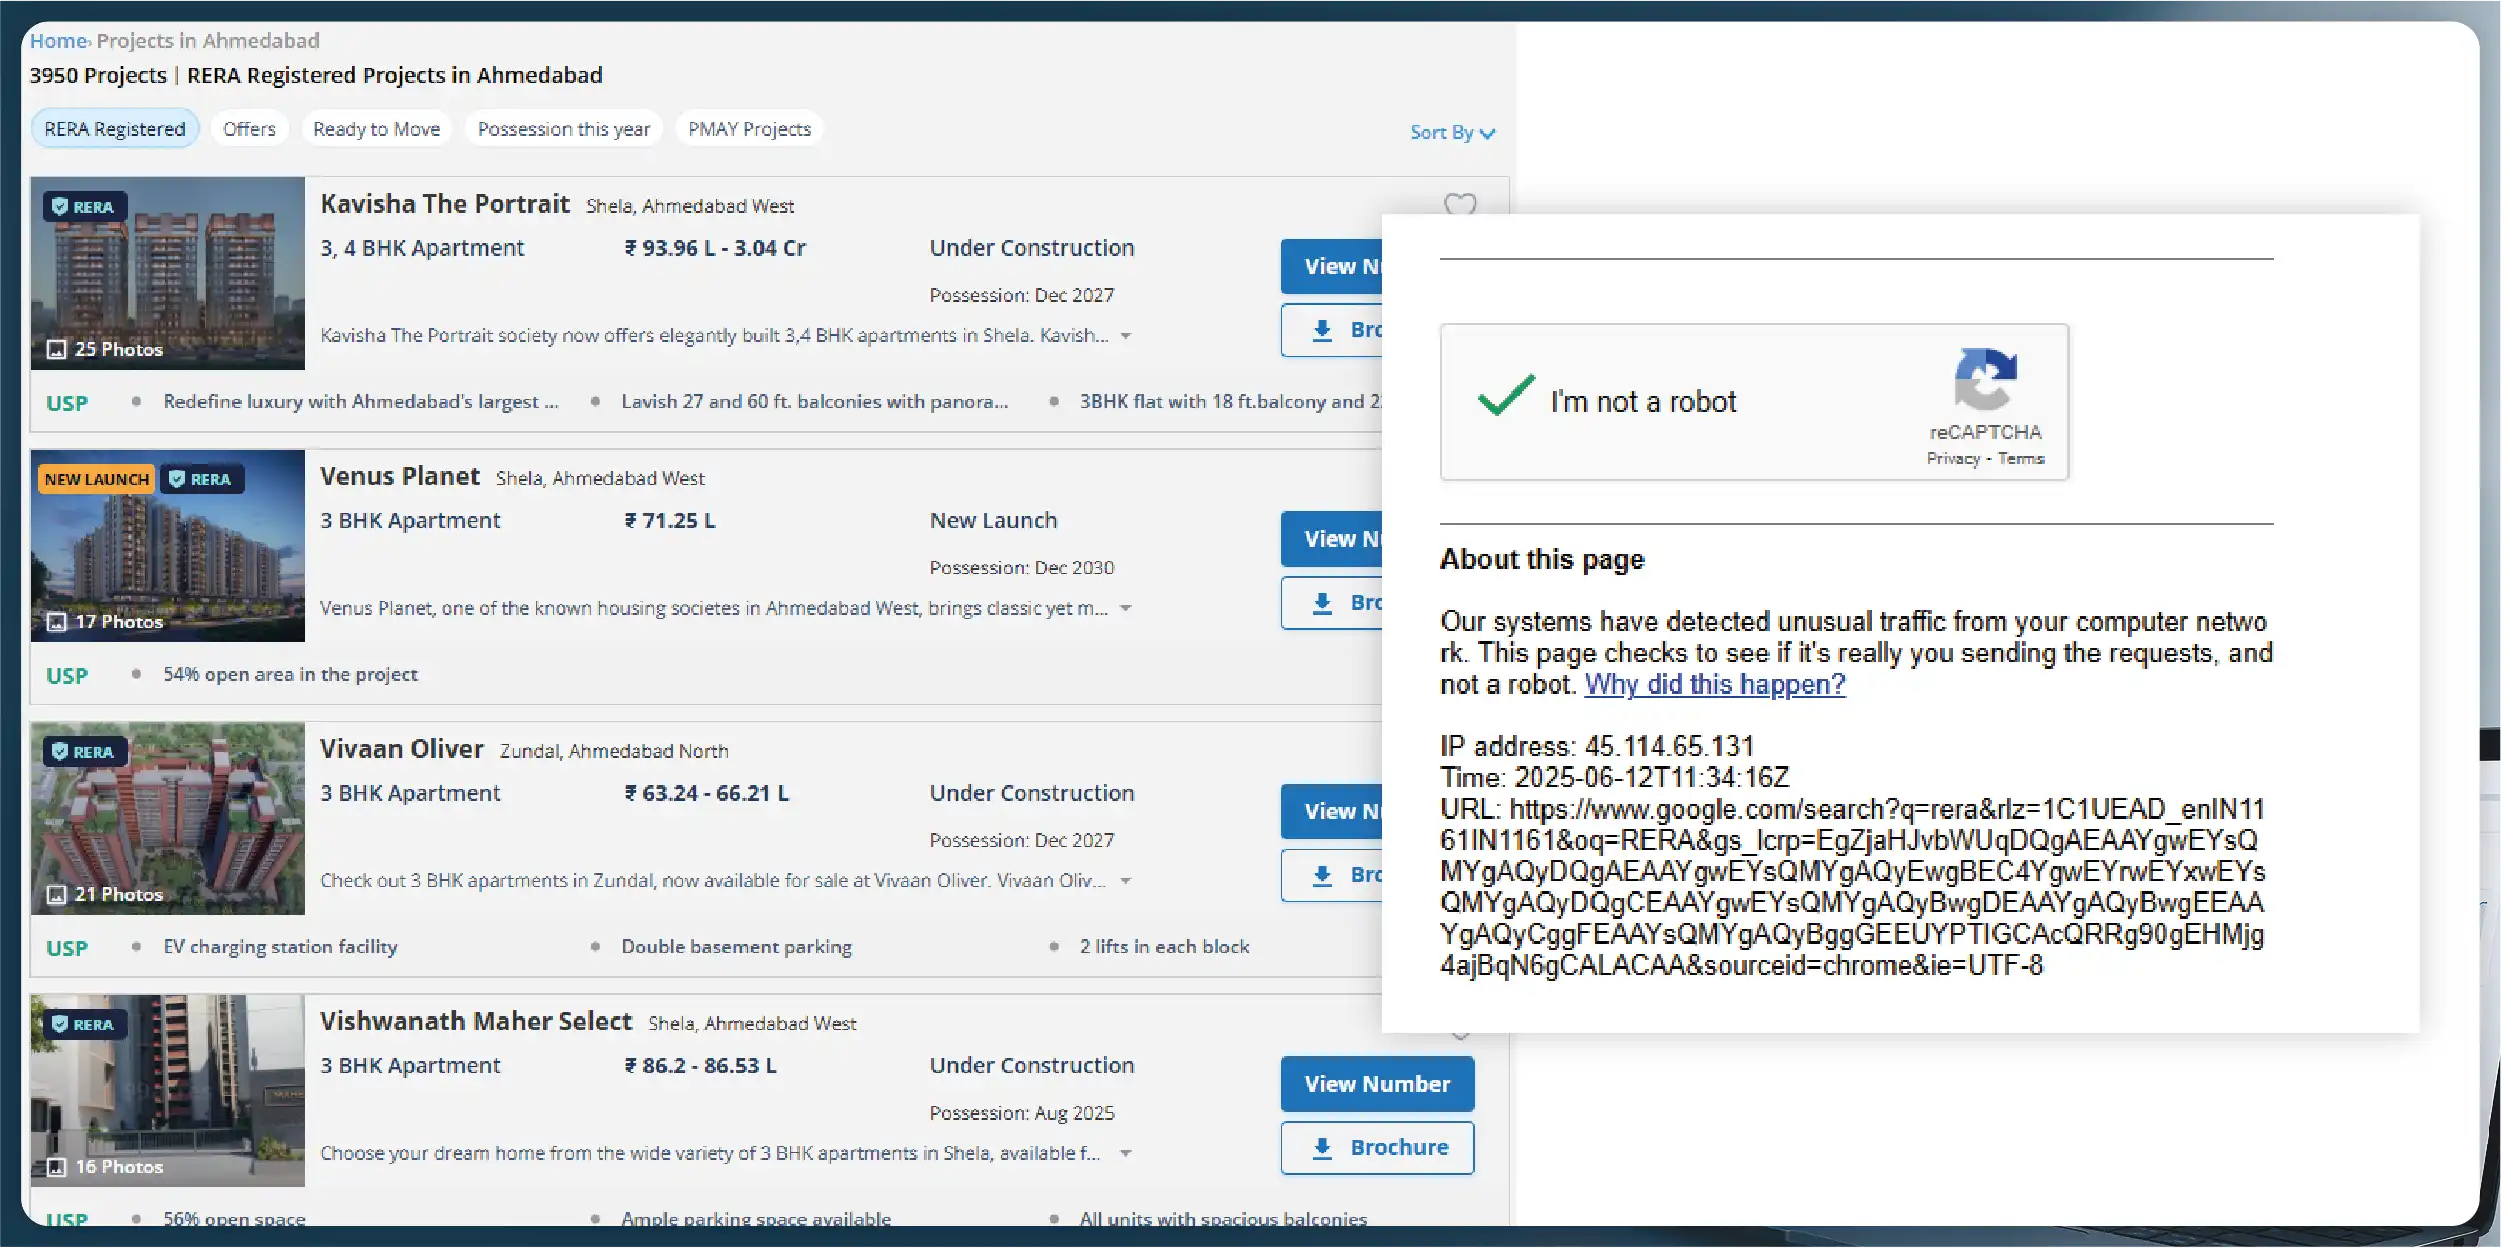
Task: Open the Sort By dropdown
Action: (x=1451, y=133)
